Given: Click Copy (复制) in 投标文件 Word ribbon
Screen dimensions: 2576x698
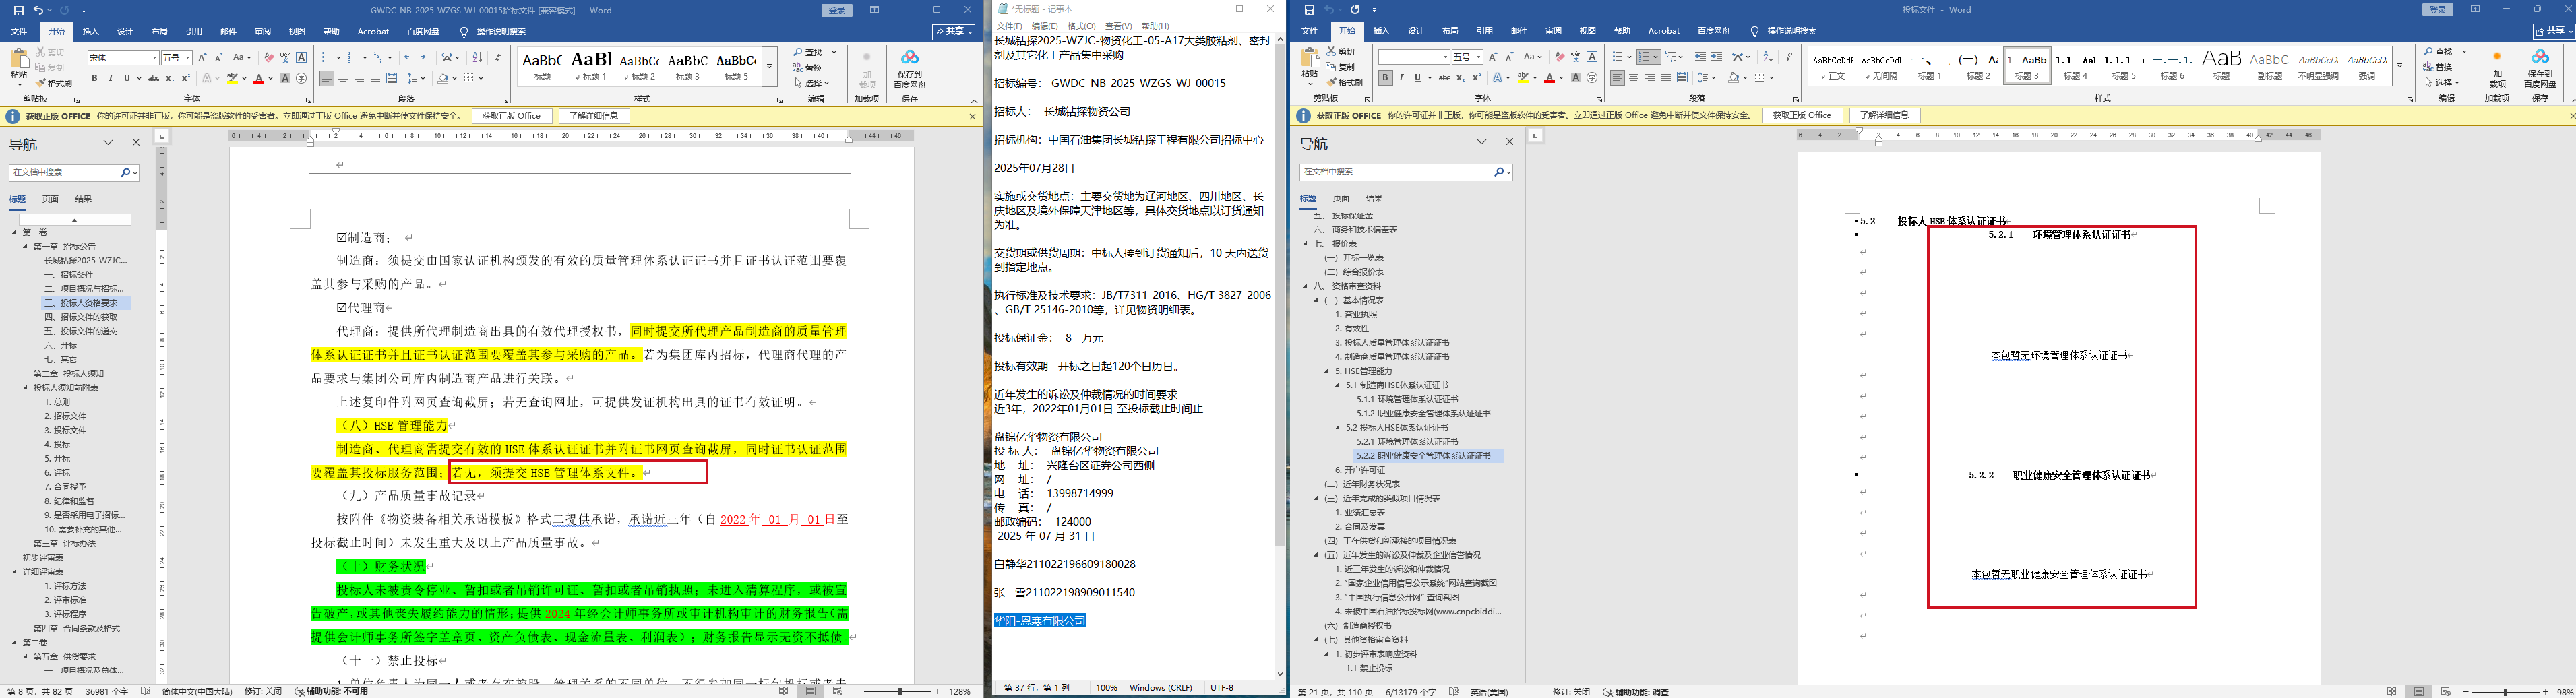Looking at the screenshot, I should (1341, 67).
